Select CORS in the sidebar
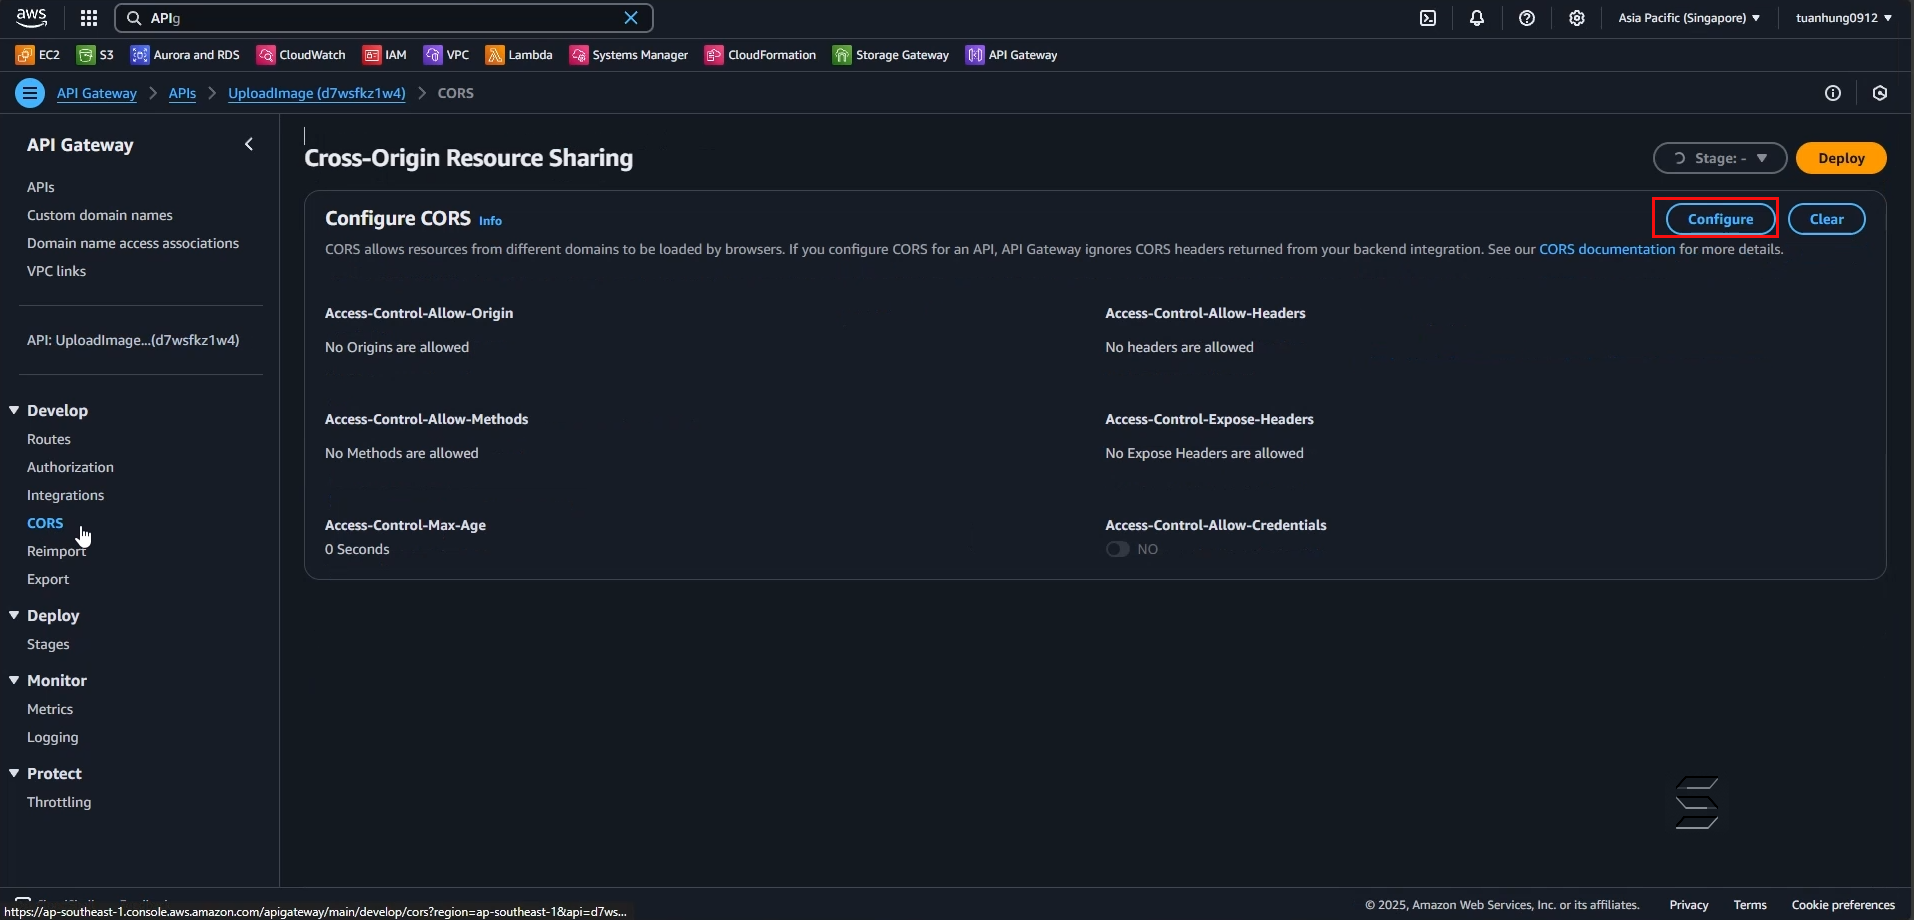 pos(45,523)
